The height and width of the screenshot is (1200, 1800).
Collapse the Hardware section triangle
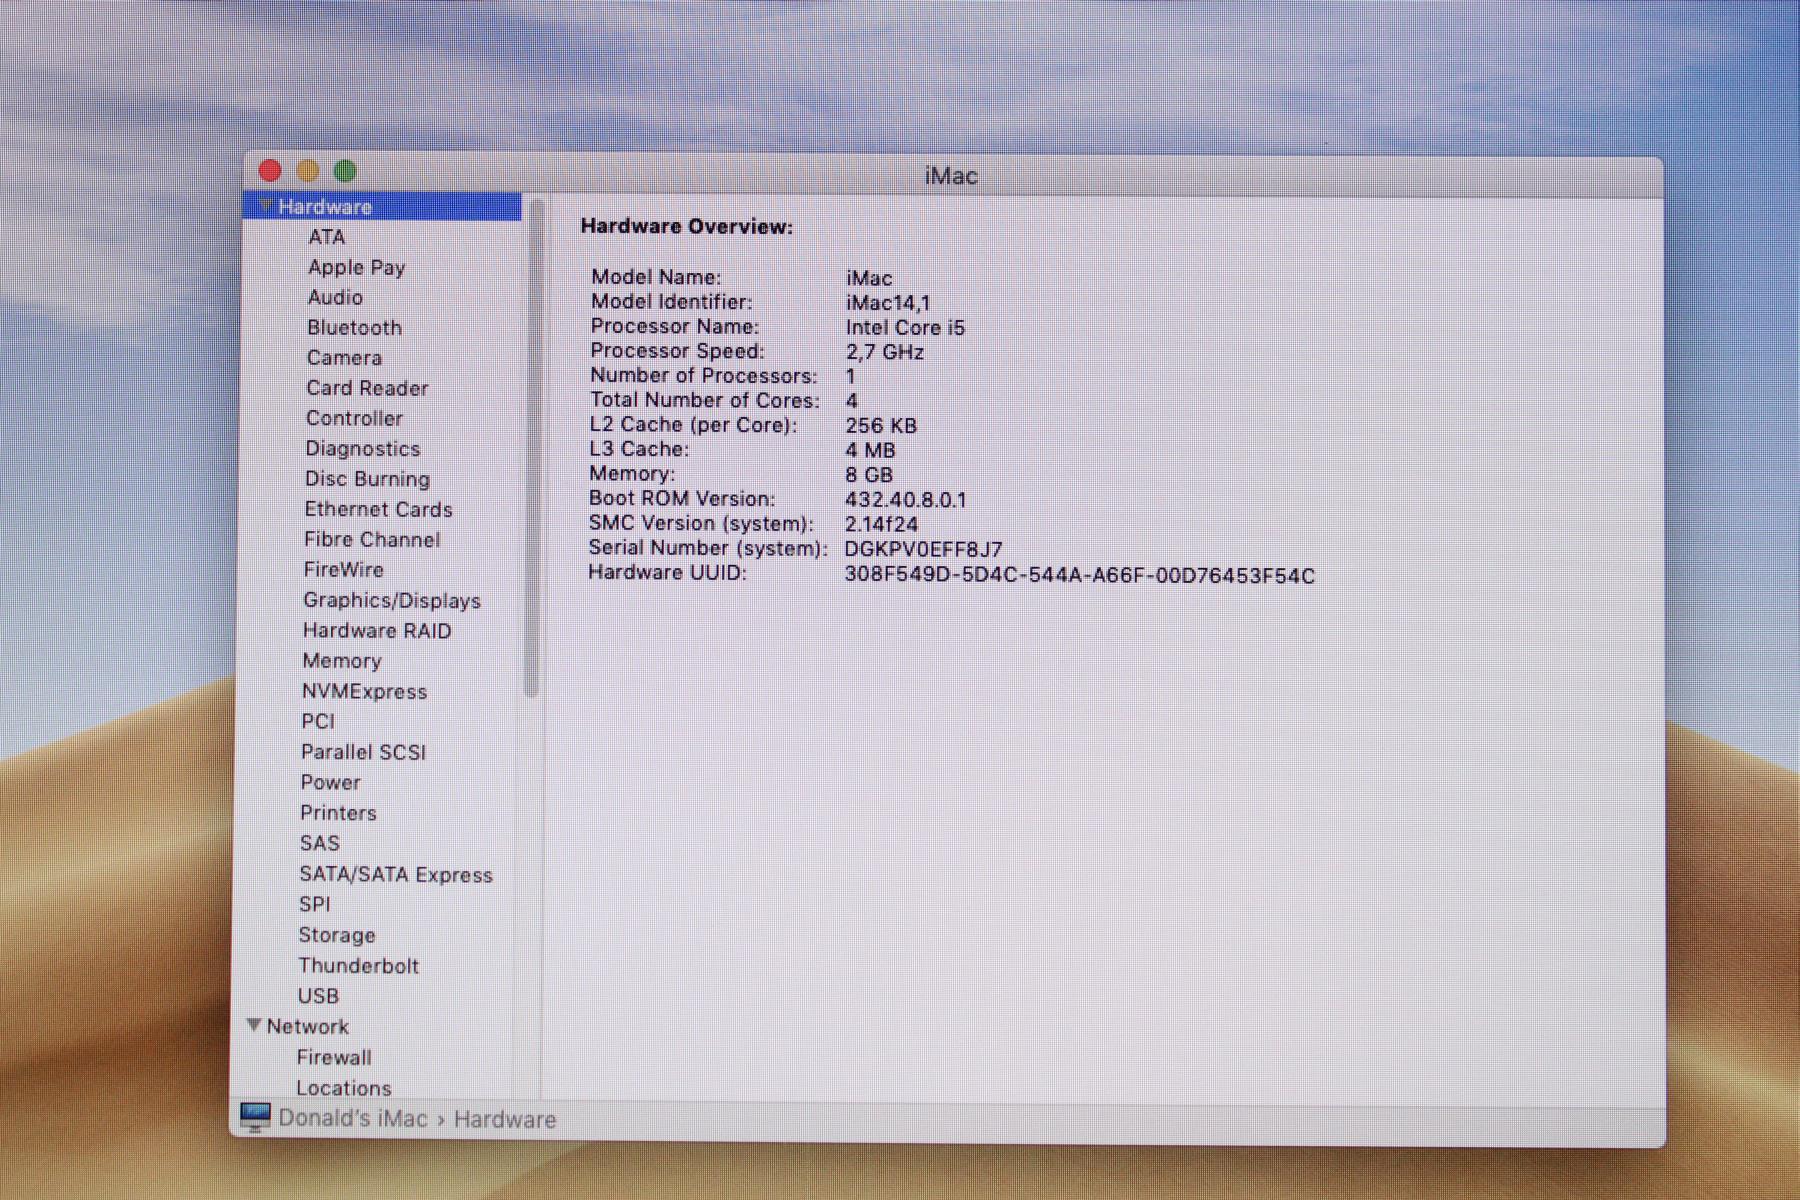265,206
